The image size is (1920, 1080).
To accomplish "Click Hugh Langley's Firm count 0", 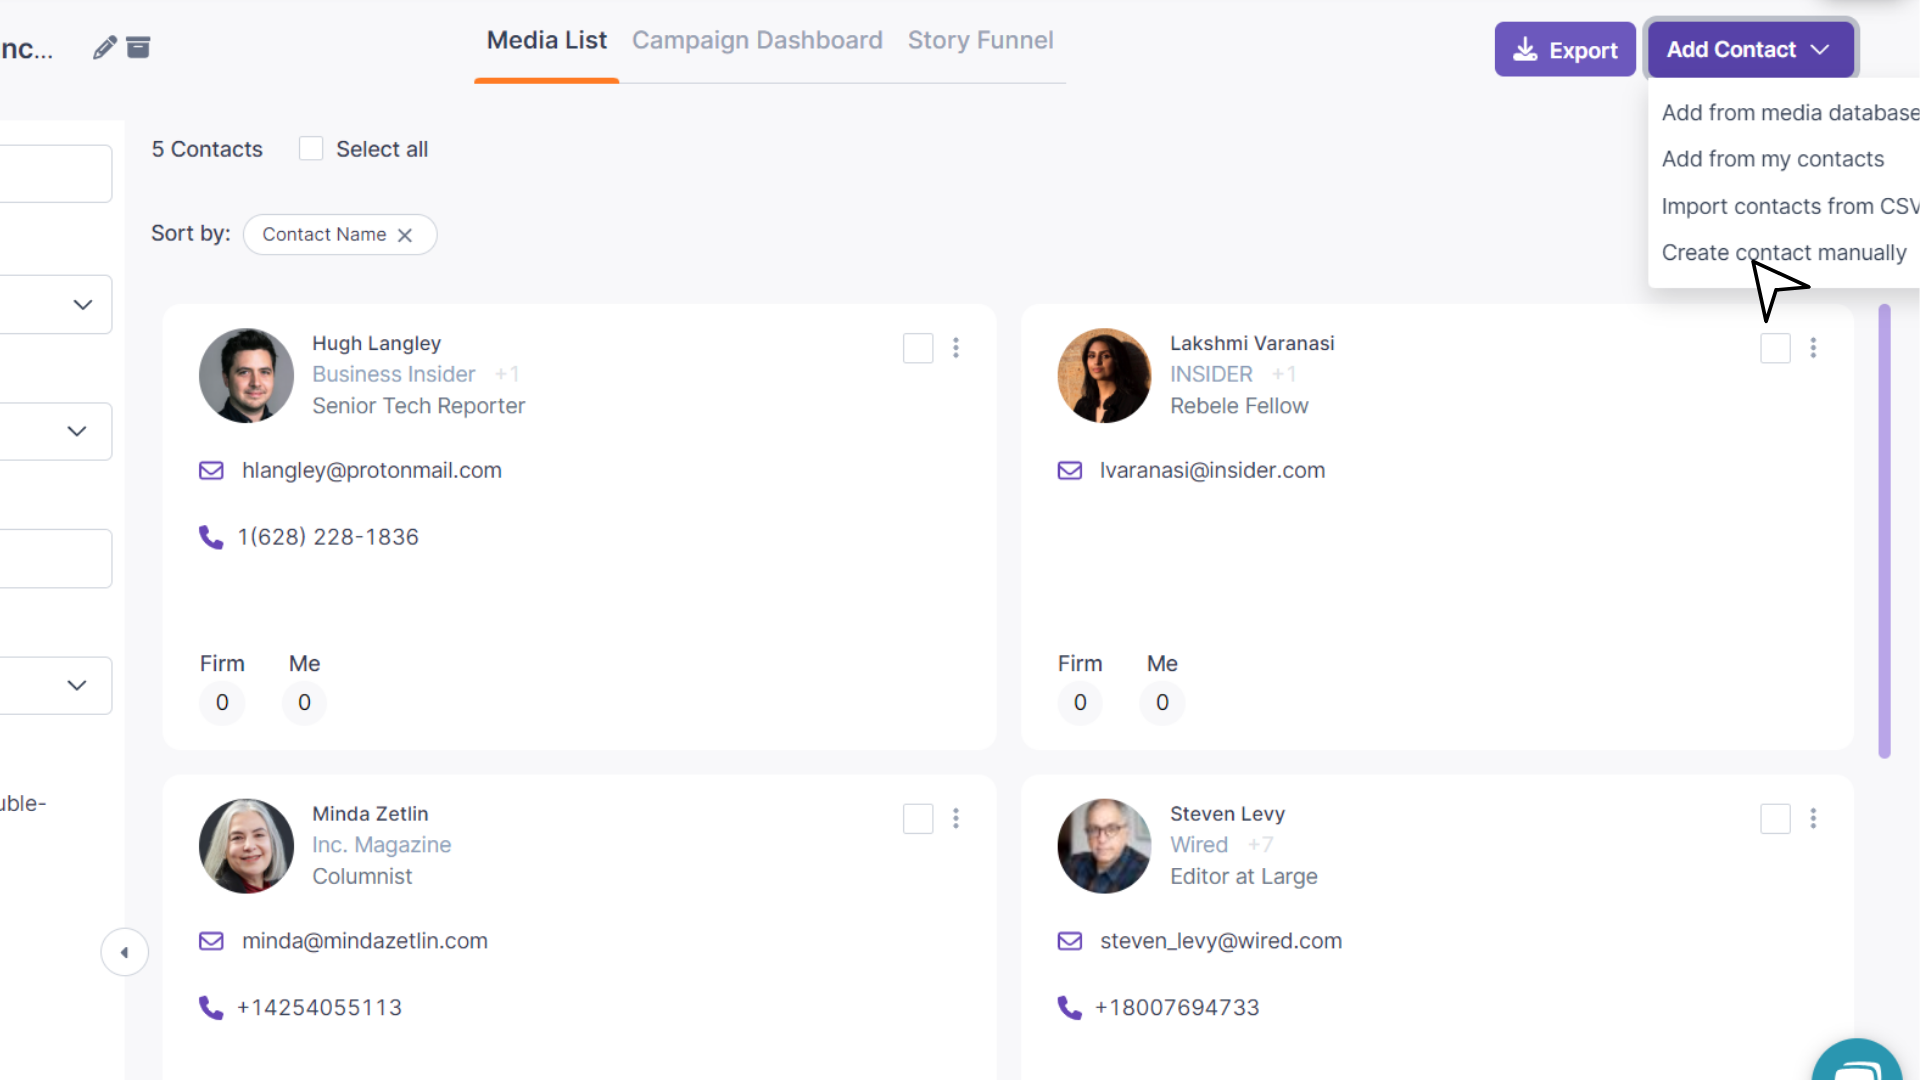I will (x=222, y=702).
